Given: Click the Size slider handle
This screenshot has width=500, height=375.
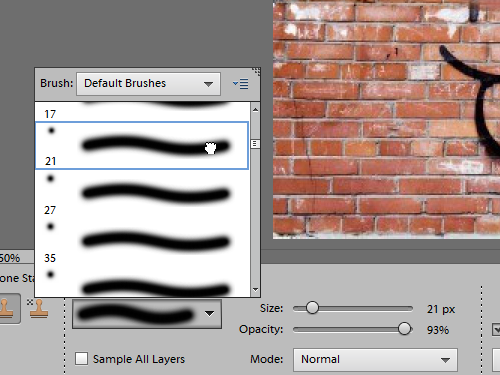Looking at the screenshot, I should pyautogui.click(x=312, y=308).
